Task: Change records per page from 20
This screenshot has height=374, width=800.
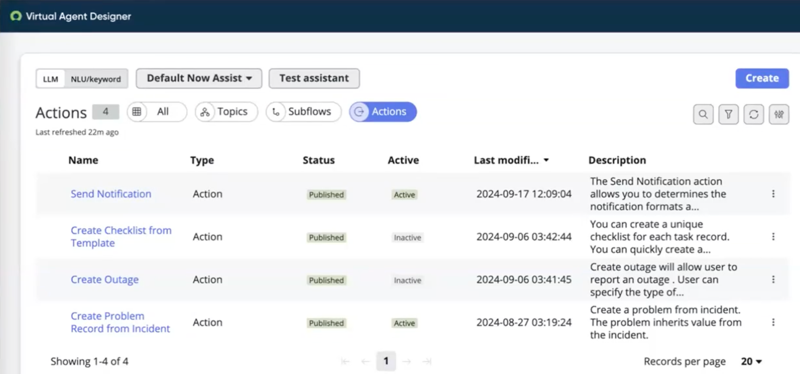Action: tap(751, 362)
